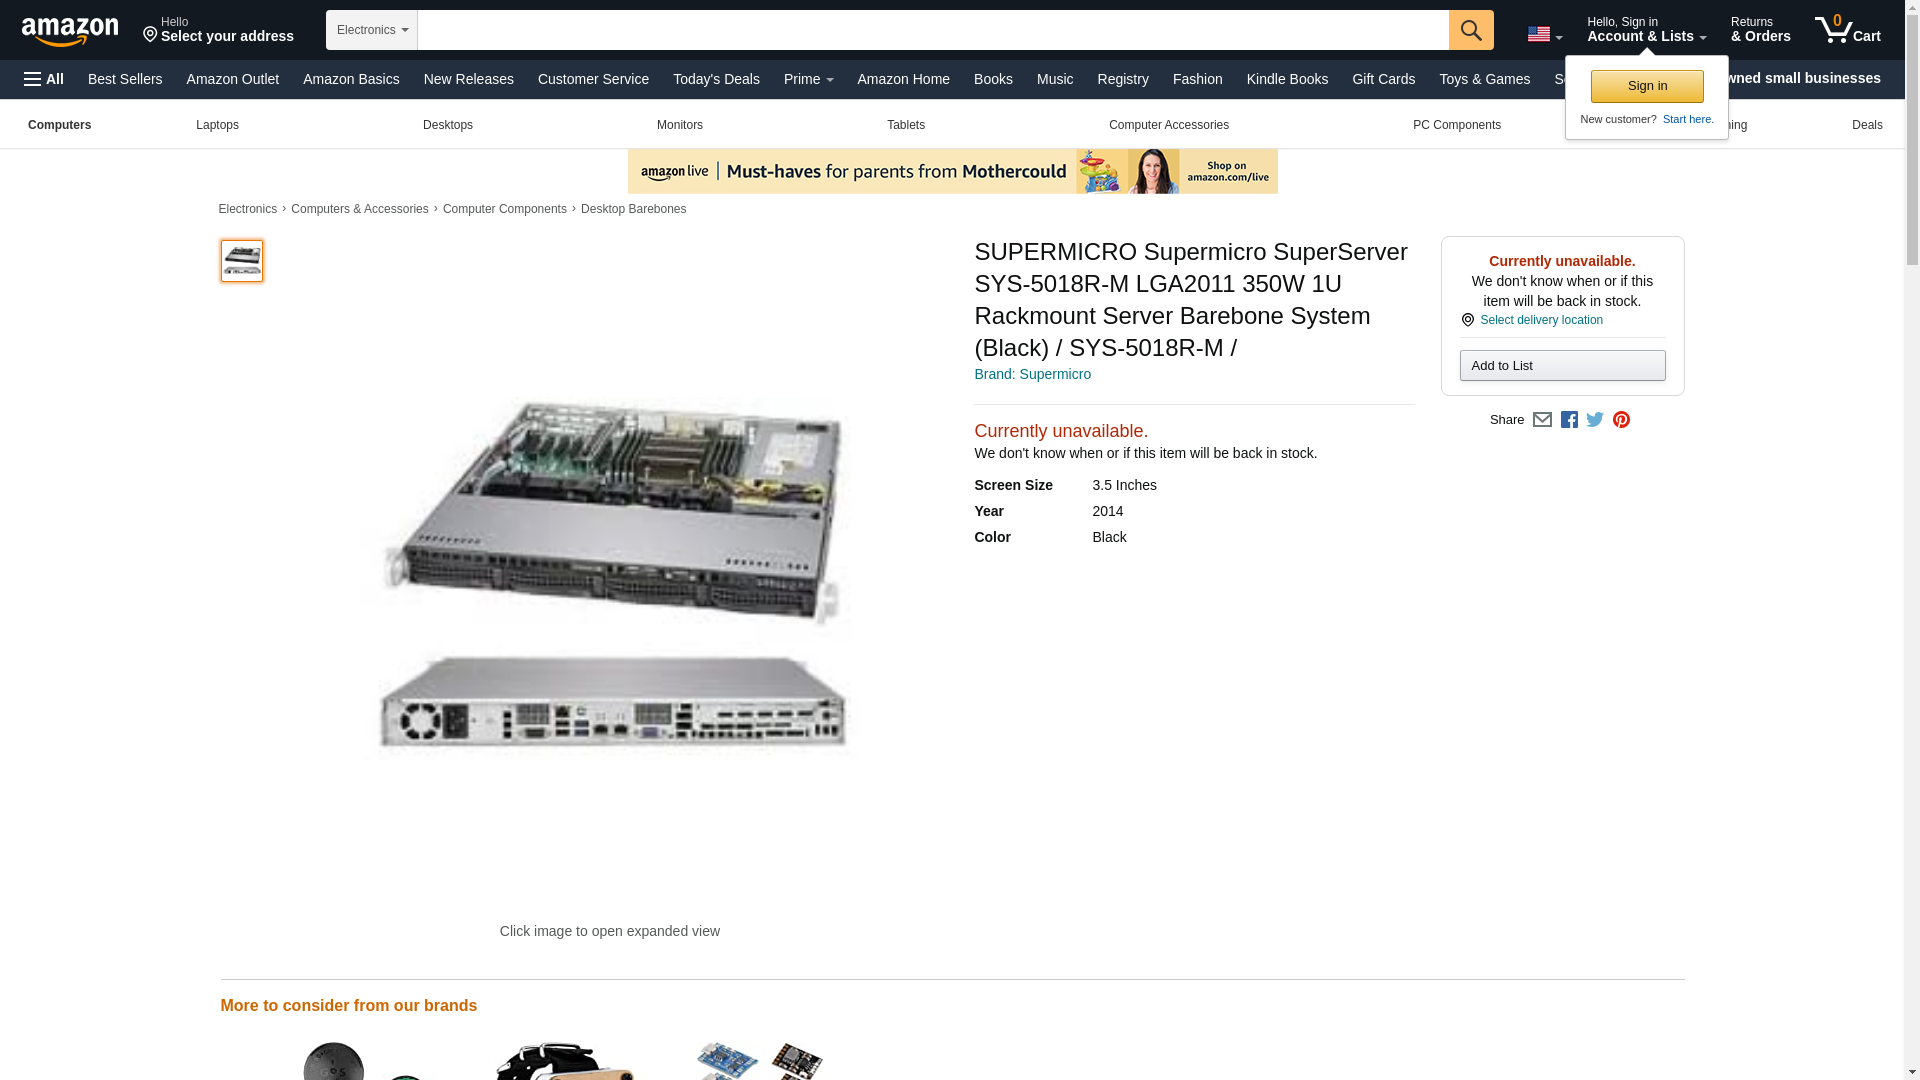
Task: Open the All hamburger menu
Action: tap(44, 79)
